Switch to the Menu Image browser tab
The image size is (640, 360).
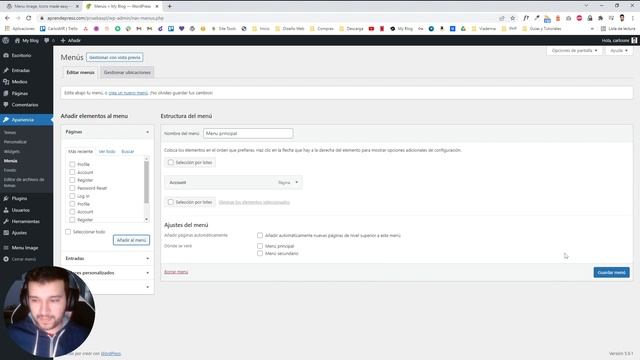pos(41,6)
